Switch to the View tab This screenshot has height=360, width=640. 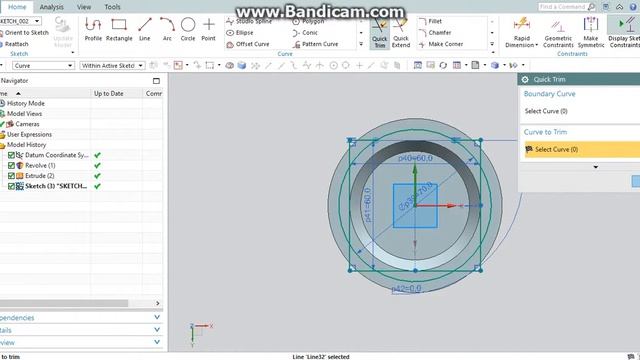click(84, 7)
